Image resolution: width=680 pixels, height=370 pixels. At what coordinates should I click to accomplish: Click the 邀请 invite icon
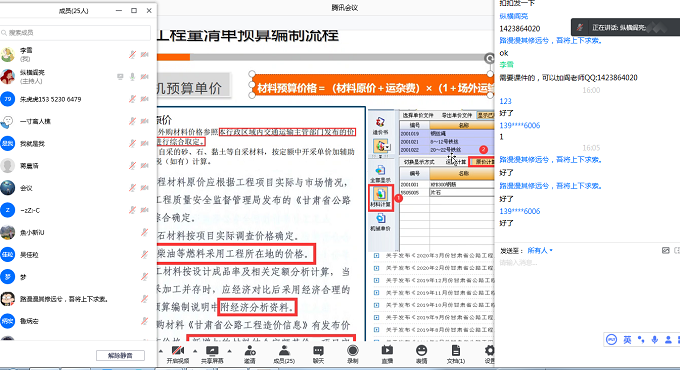(x=250, y=350)
